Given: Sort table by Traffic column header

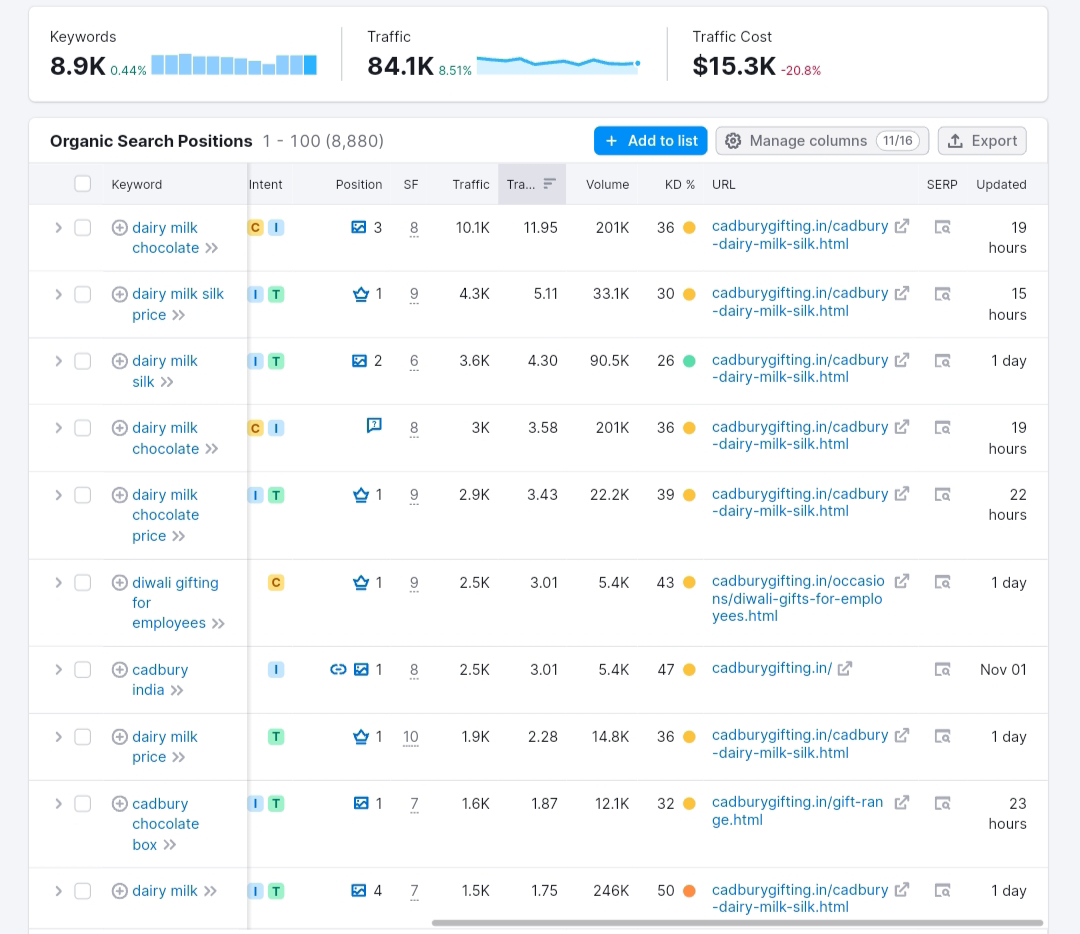Looking at the screenshot, I should point(471,185).
